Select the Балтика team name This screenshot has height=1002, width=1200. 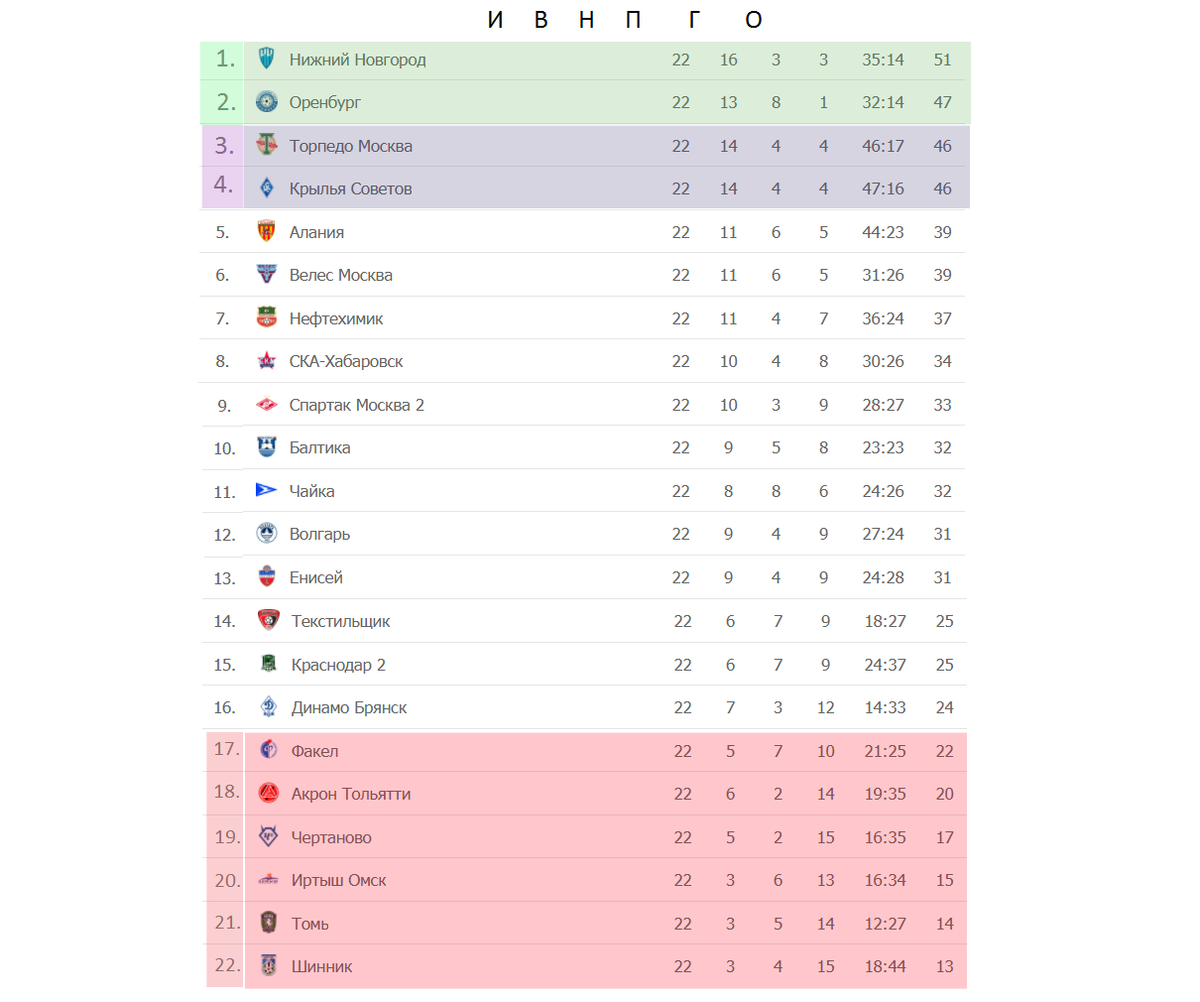[320, 448]
